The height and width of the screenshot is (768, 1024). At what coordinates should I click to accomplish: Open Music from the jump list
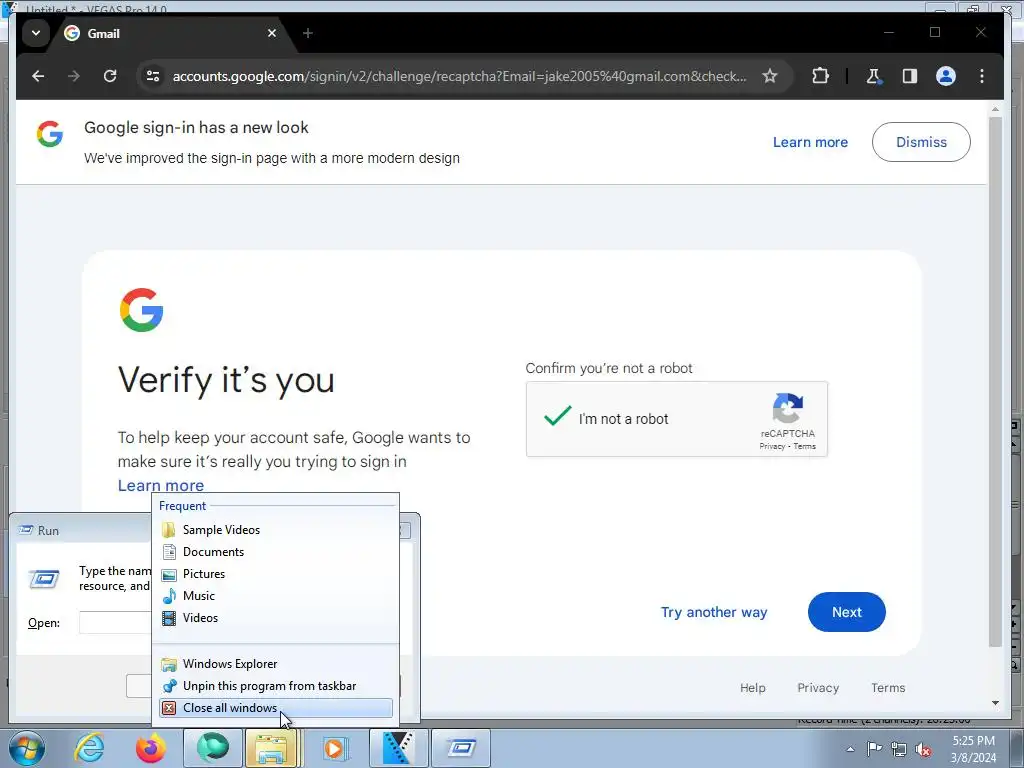pos(276,596)
